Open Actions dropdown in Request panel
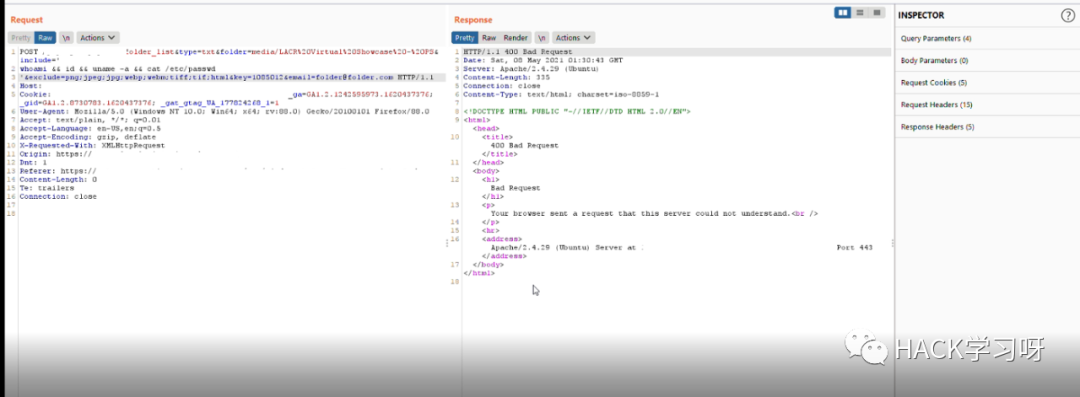Screen dimensions: 1080x397 click(x=98, y=38)
